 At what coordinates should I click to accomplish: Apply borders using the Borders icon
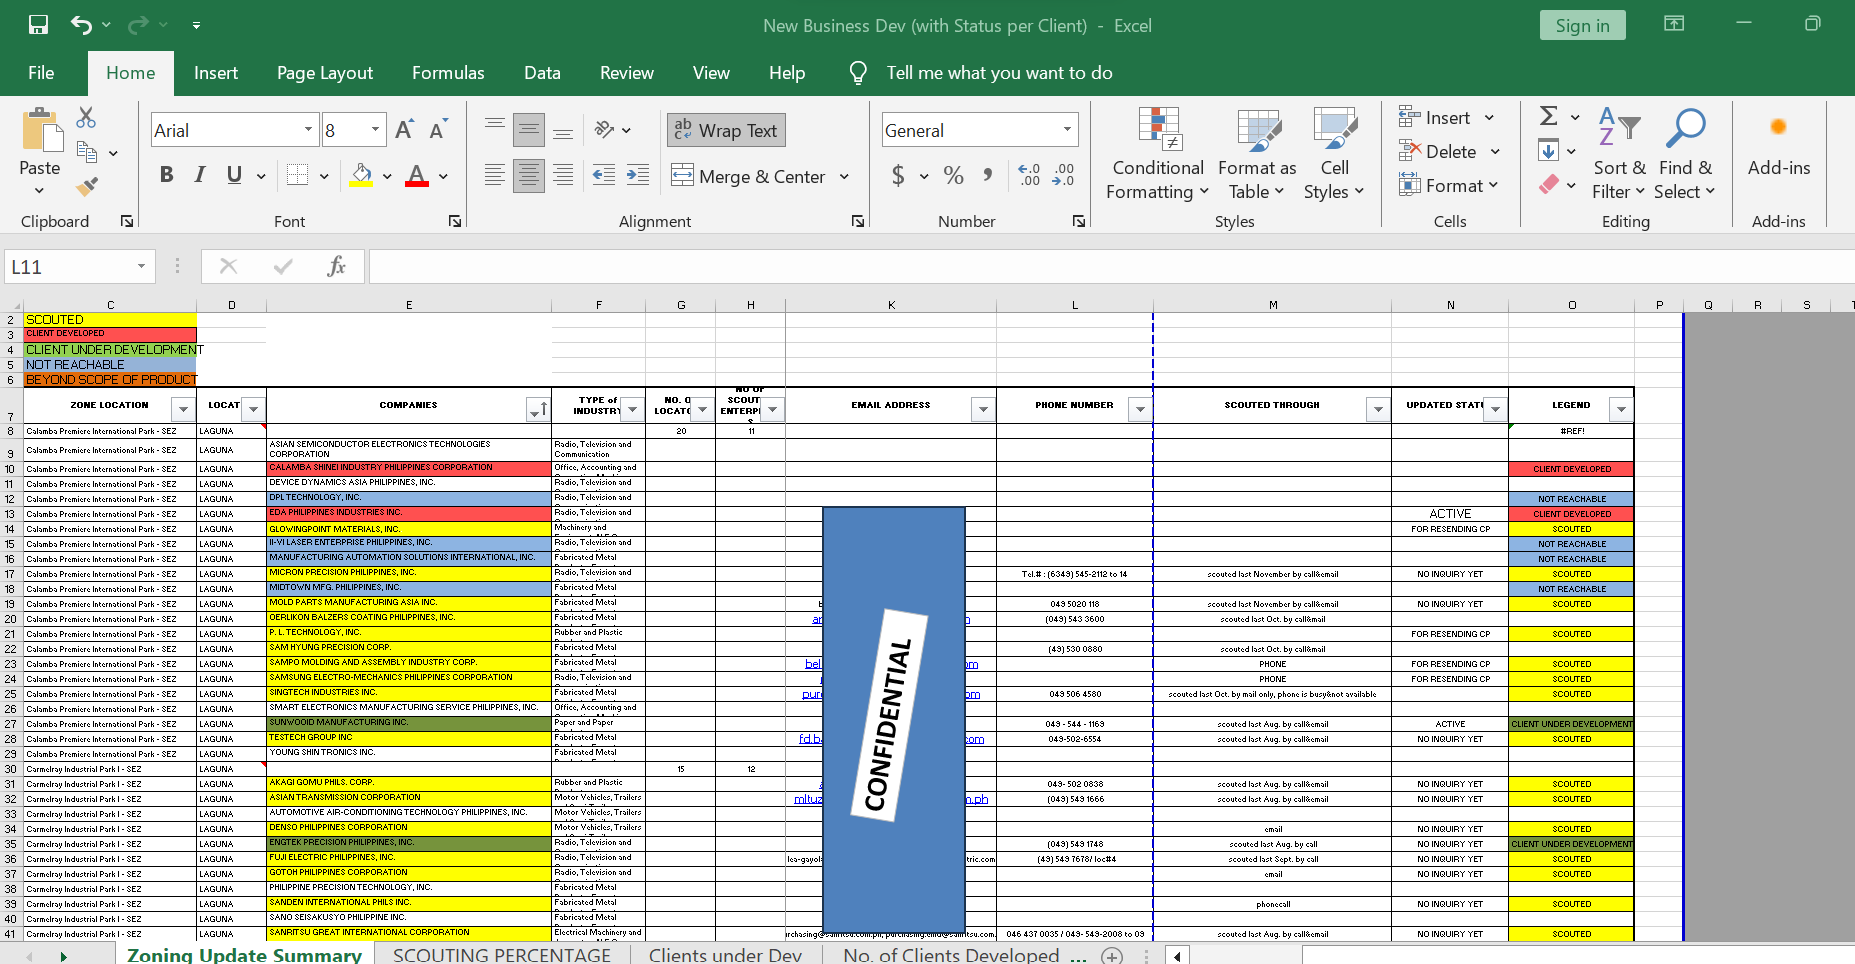297,175
